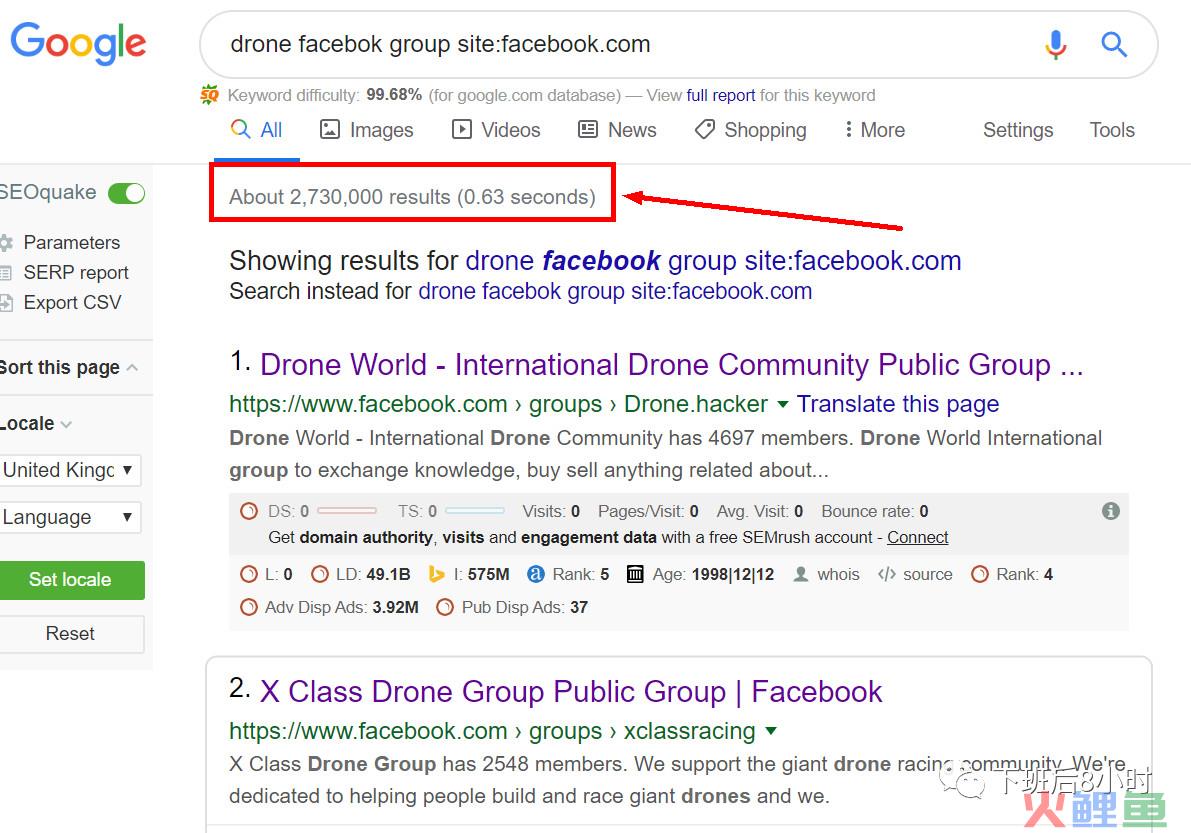Viewport: 1191px width, 833px height.
Task: Collapse the Sort this page section
Action: pos(132,368)
